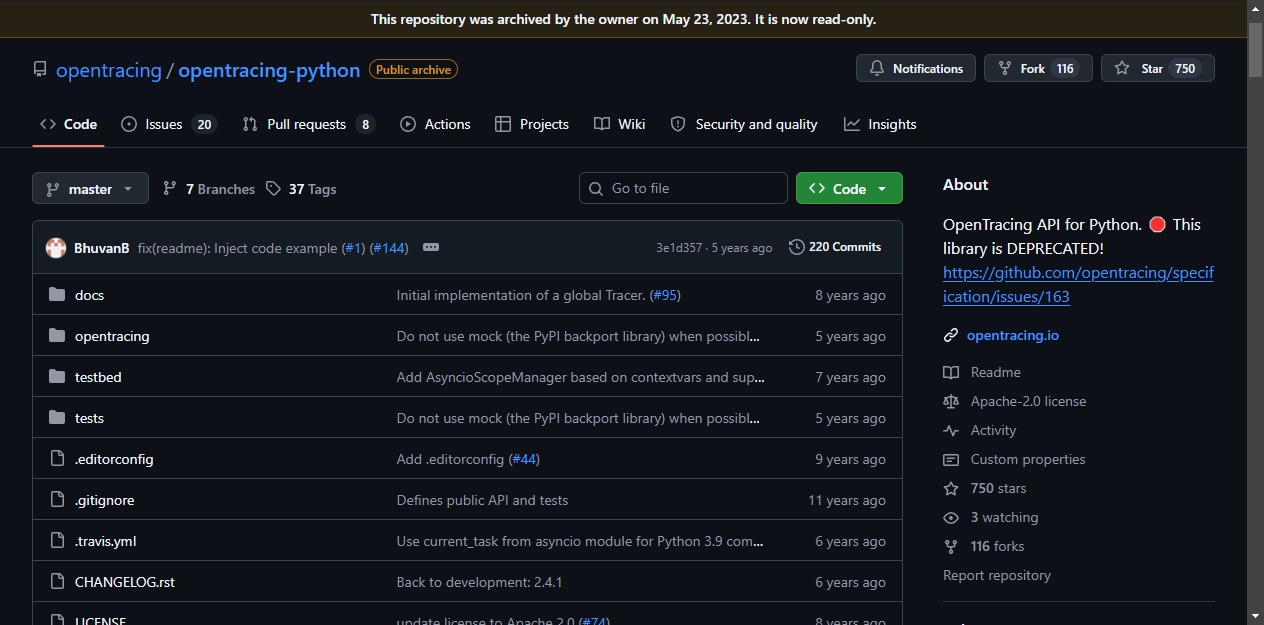Click the .travis.yml file icon
Image resolution: width=1264 pixels, height=625 pixels.
57,541
